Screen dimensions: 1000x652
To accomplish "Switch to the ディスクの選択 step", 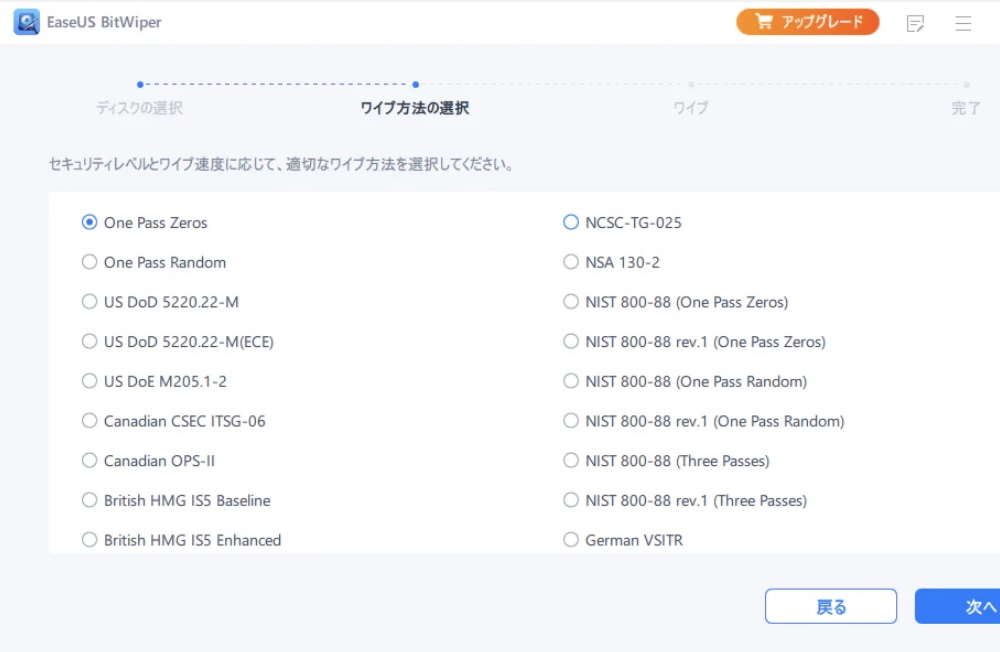I will tap(140, 107).
